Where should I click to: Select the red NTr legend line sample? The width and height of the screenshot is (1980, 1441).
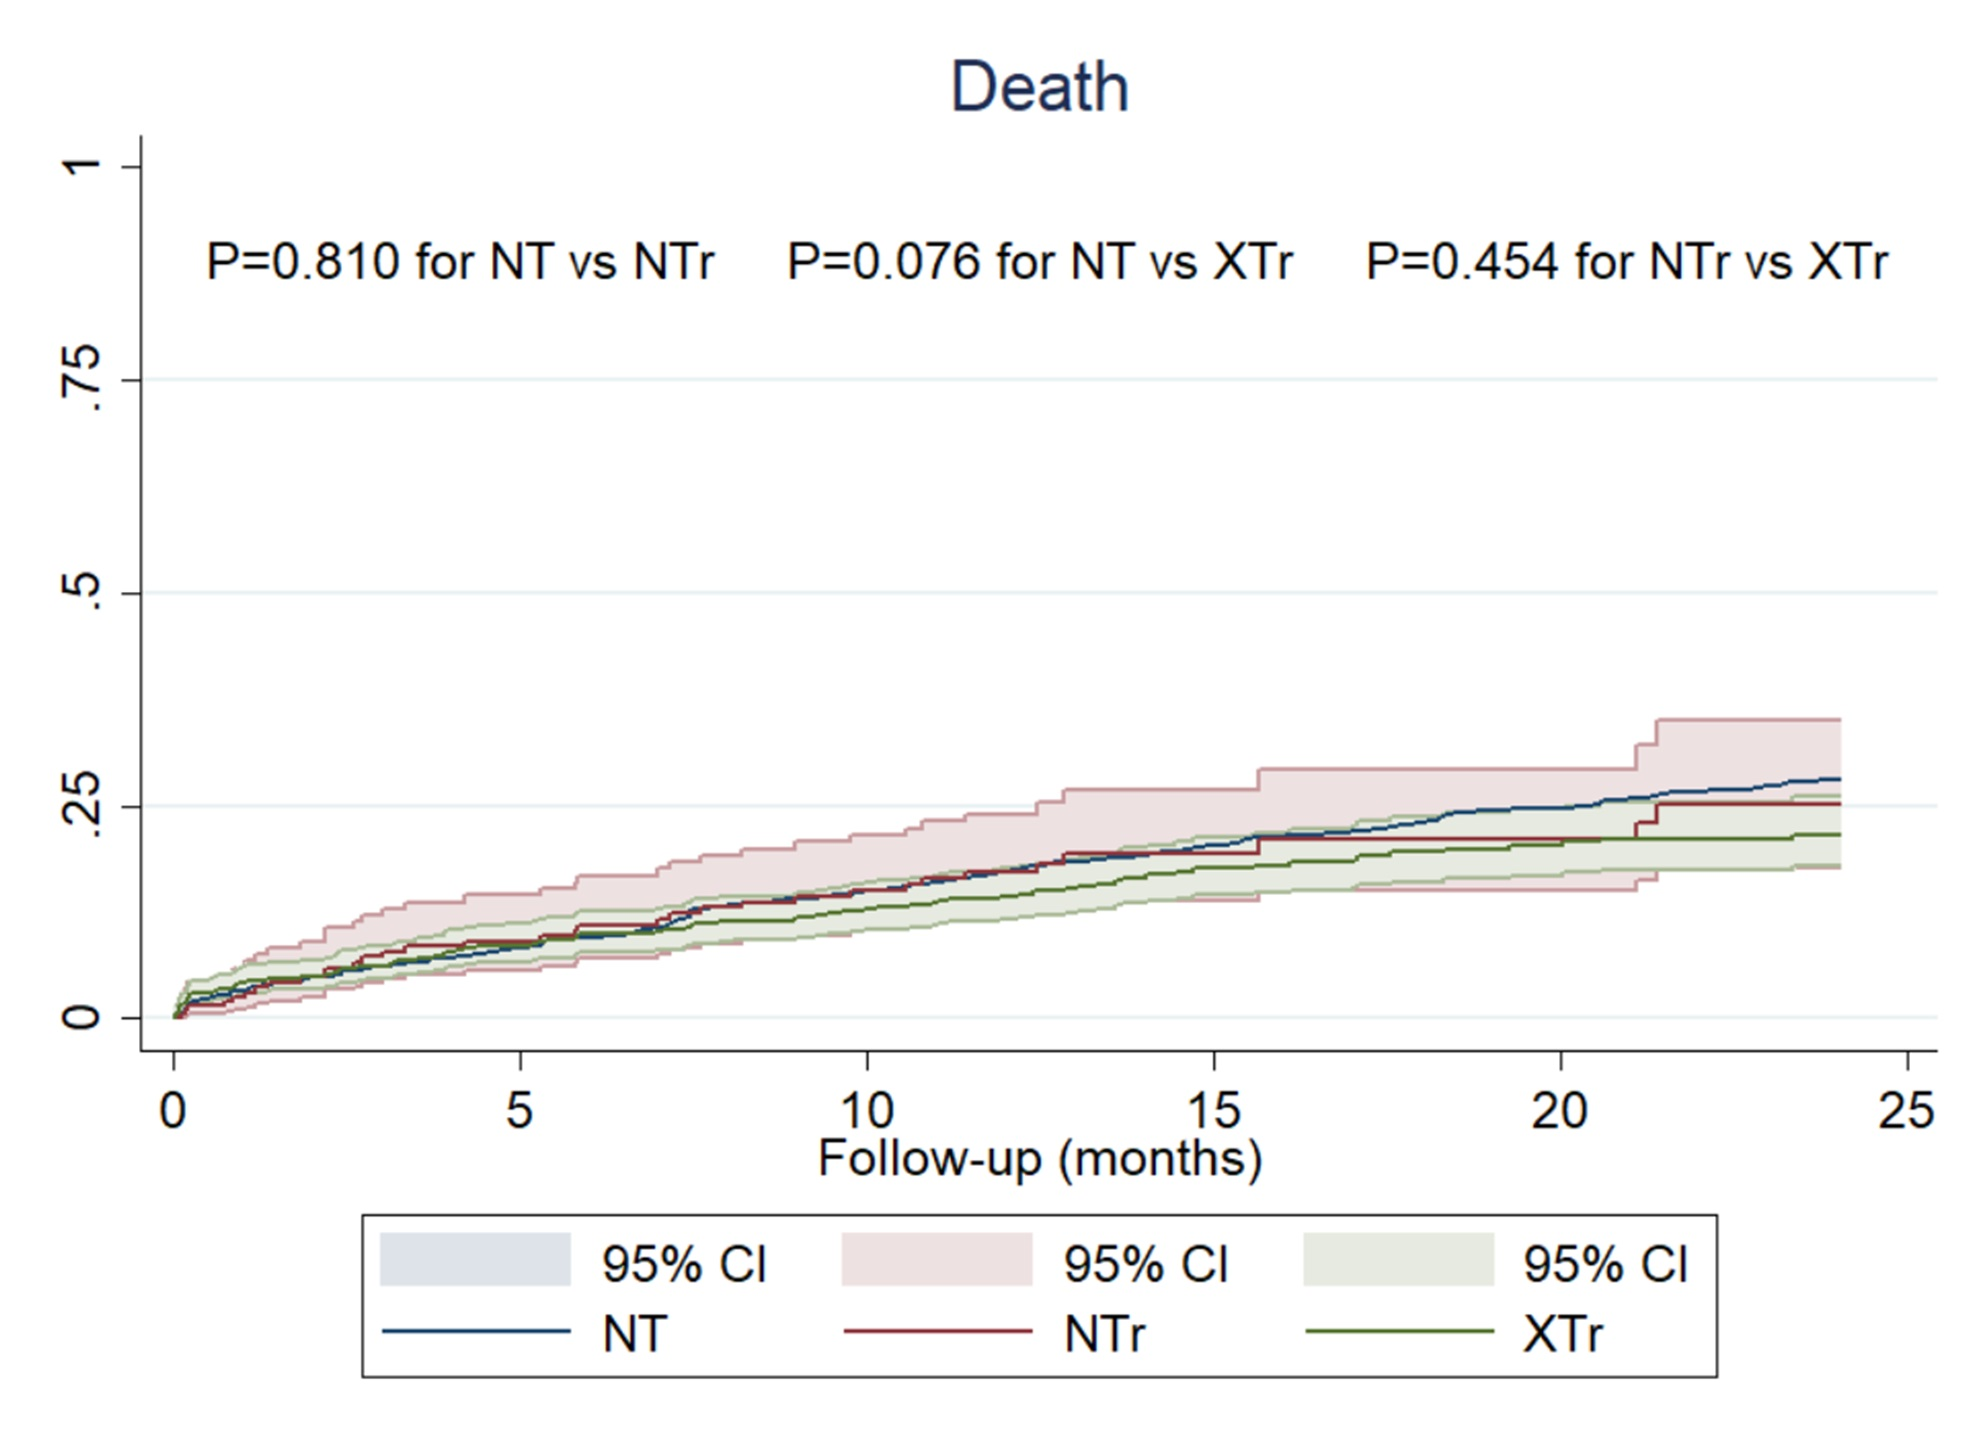point(937,1331)
